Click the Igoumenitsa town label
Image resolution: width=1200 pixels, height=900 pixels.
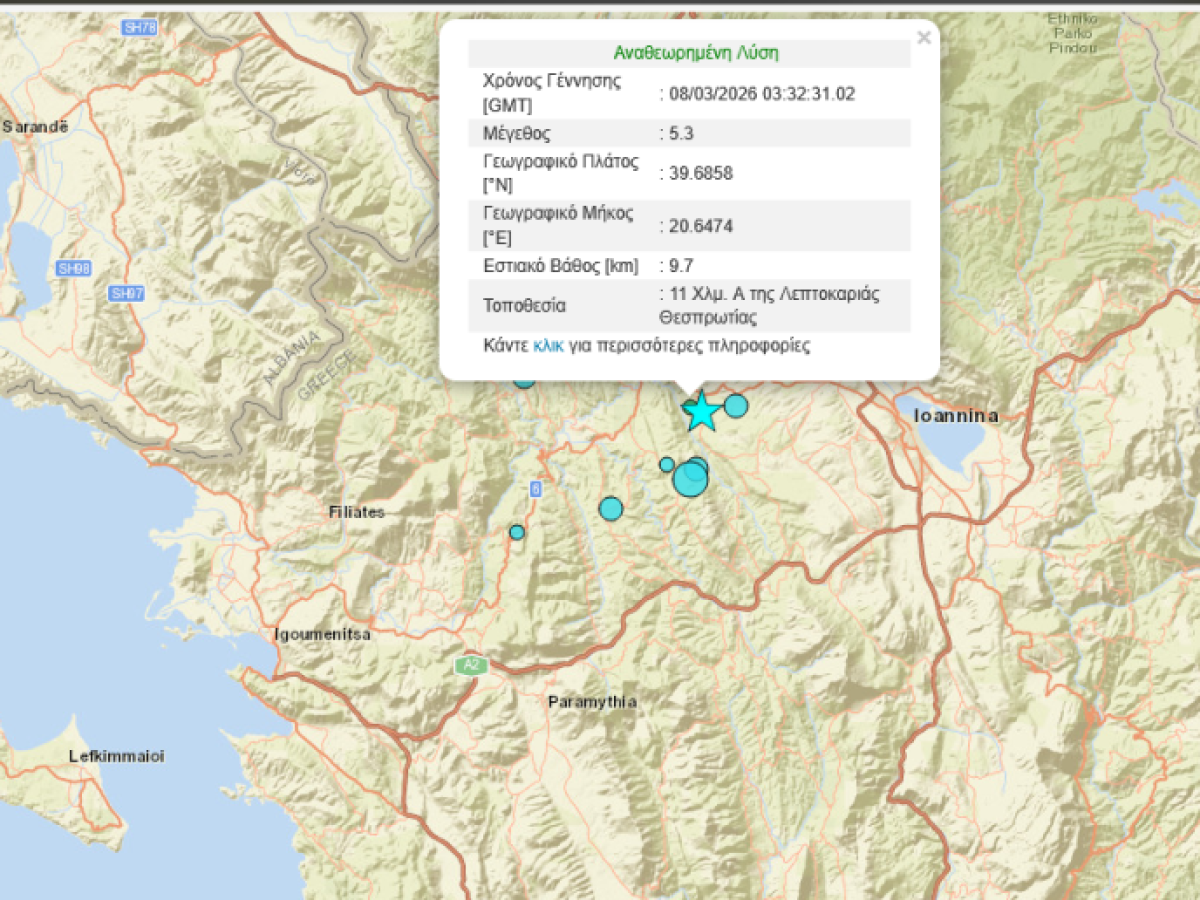[322, 634]
